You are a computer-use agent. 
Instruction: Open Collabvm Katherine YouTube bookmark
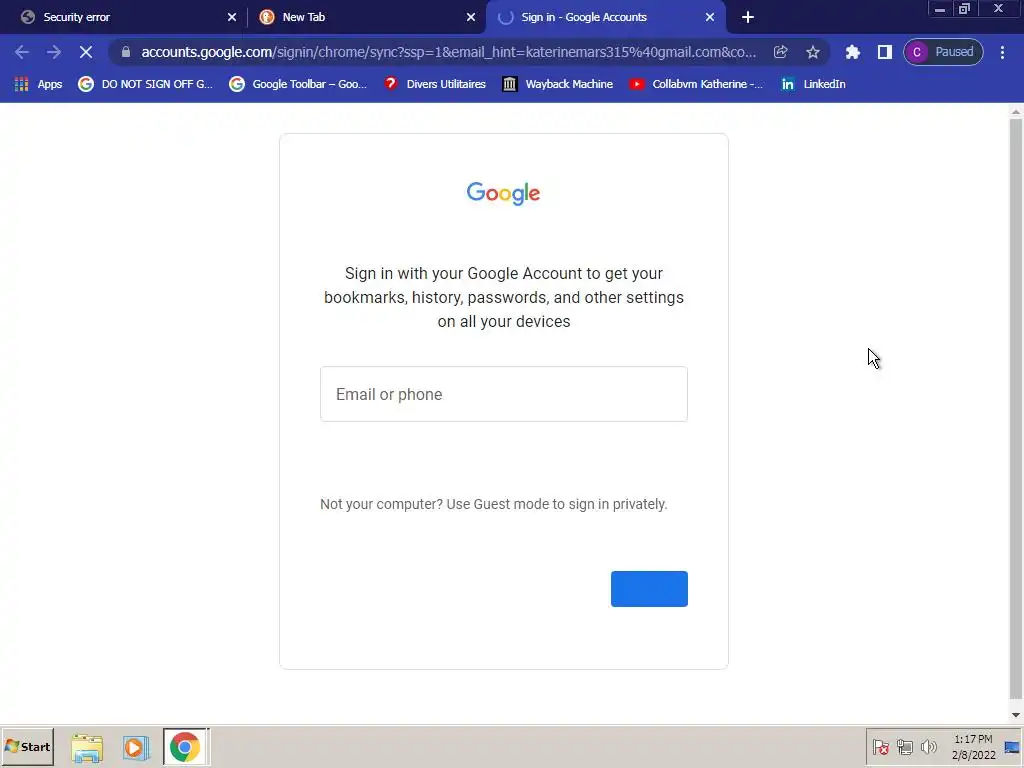coord(696,84)
